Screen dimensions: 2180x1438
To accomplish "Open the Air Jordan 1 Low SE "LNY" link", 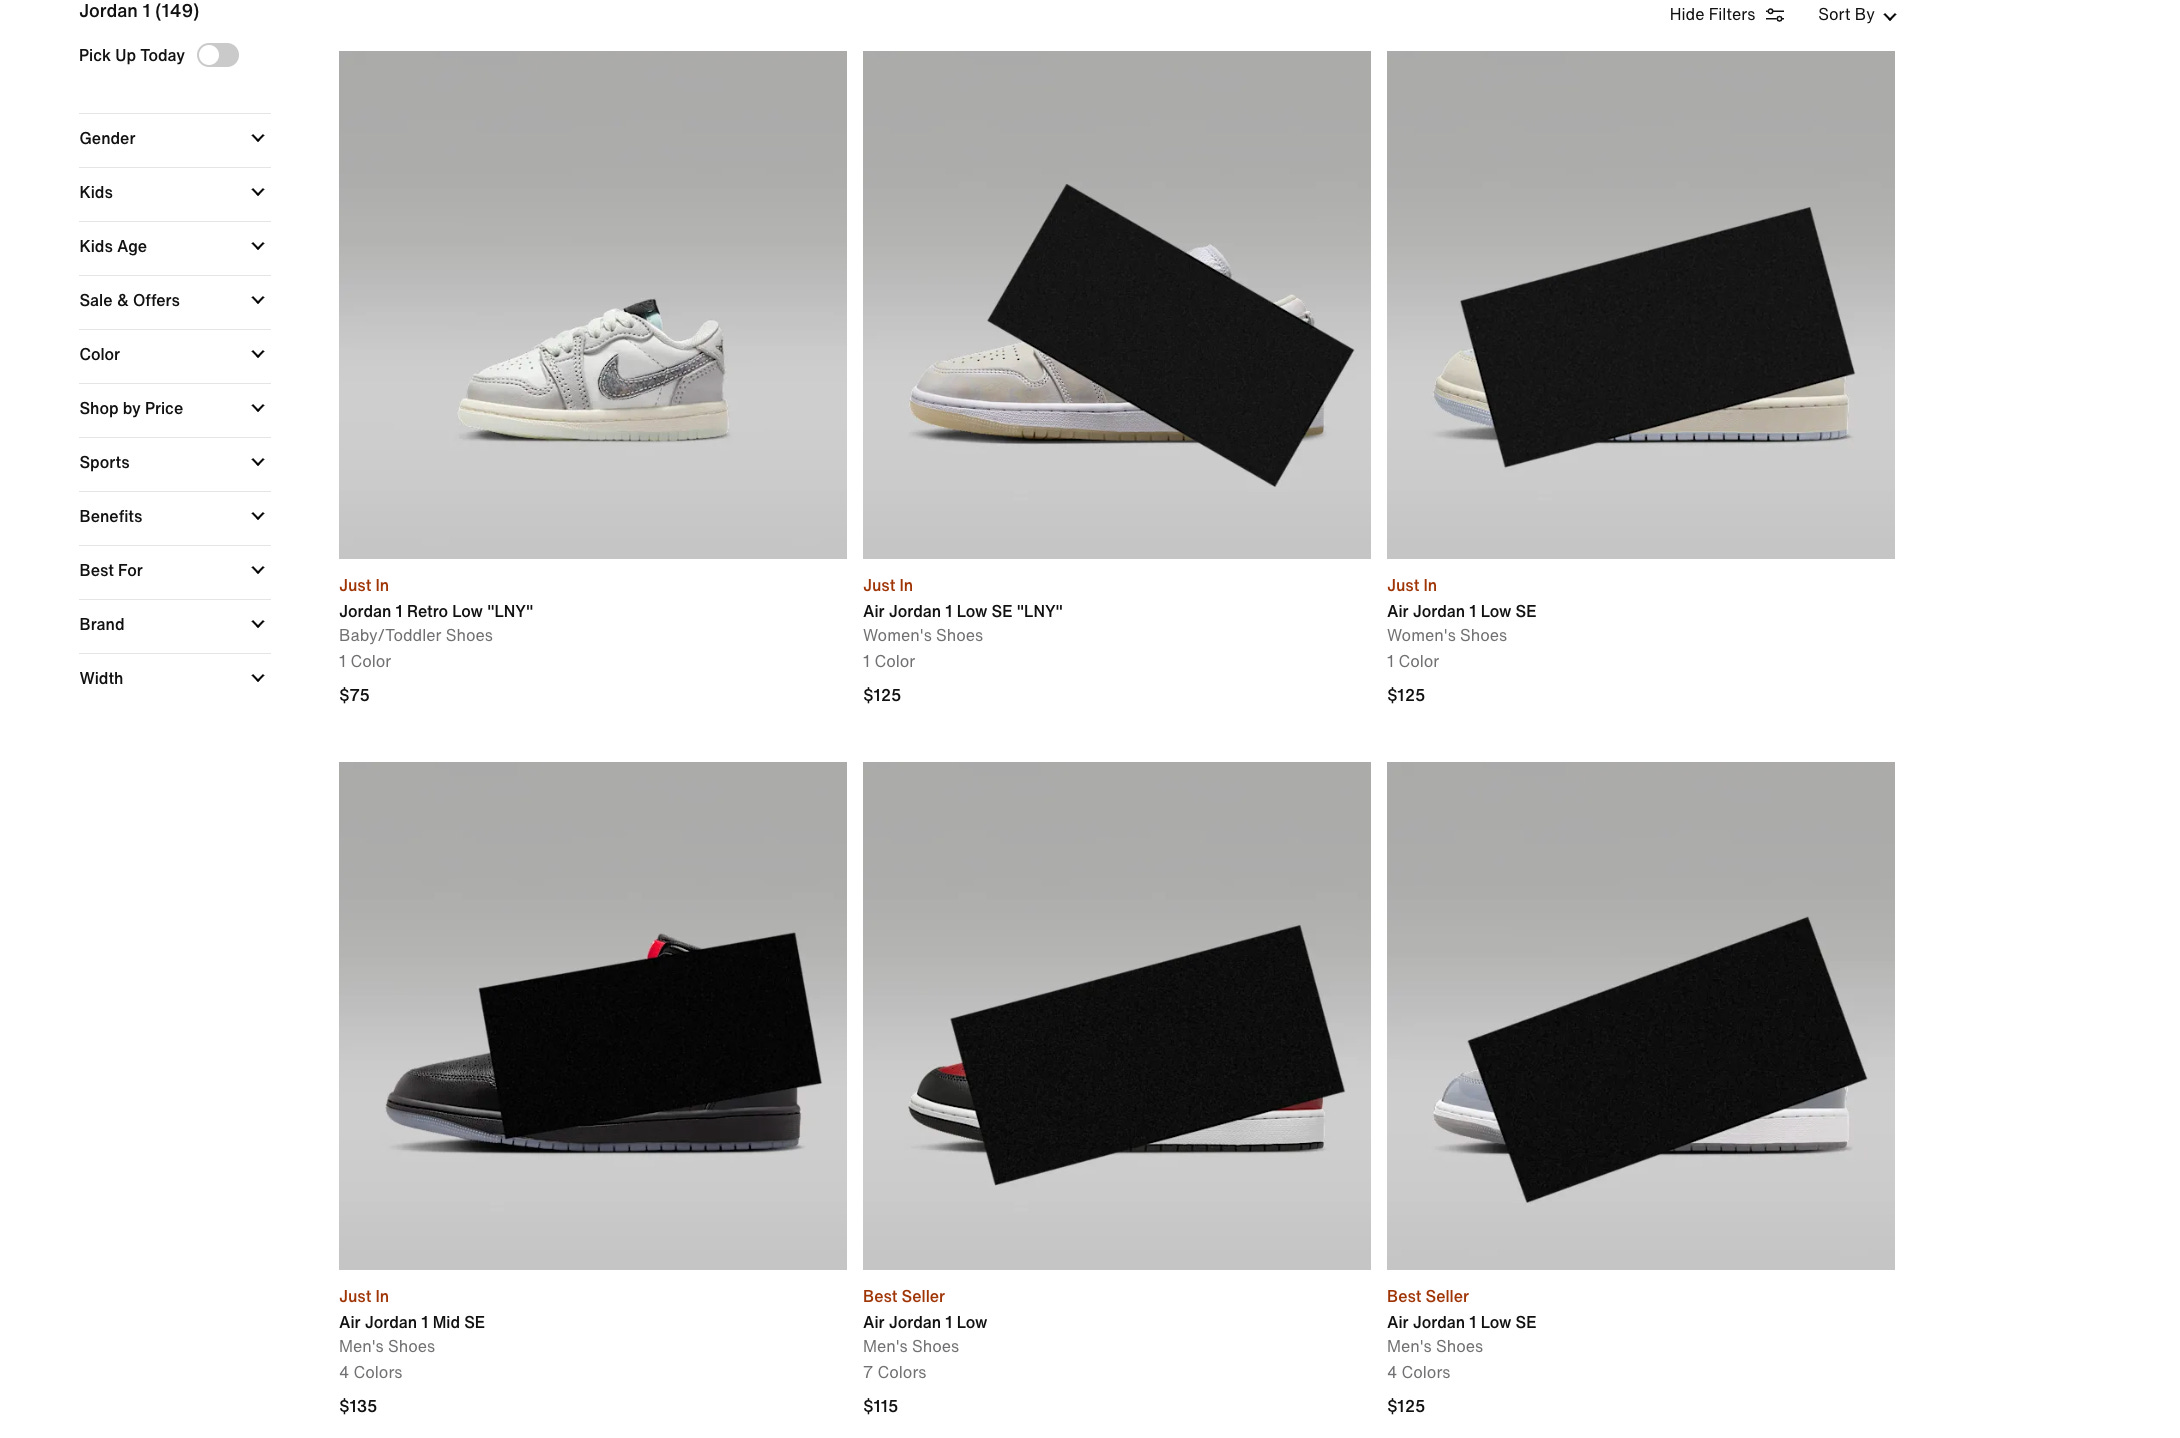I will coord(963,611).
